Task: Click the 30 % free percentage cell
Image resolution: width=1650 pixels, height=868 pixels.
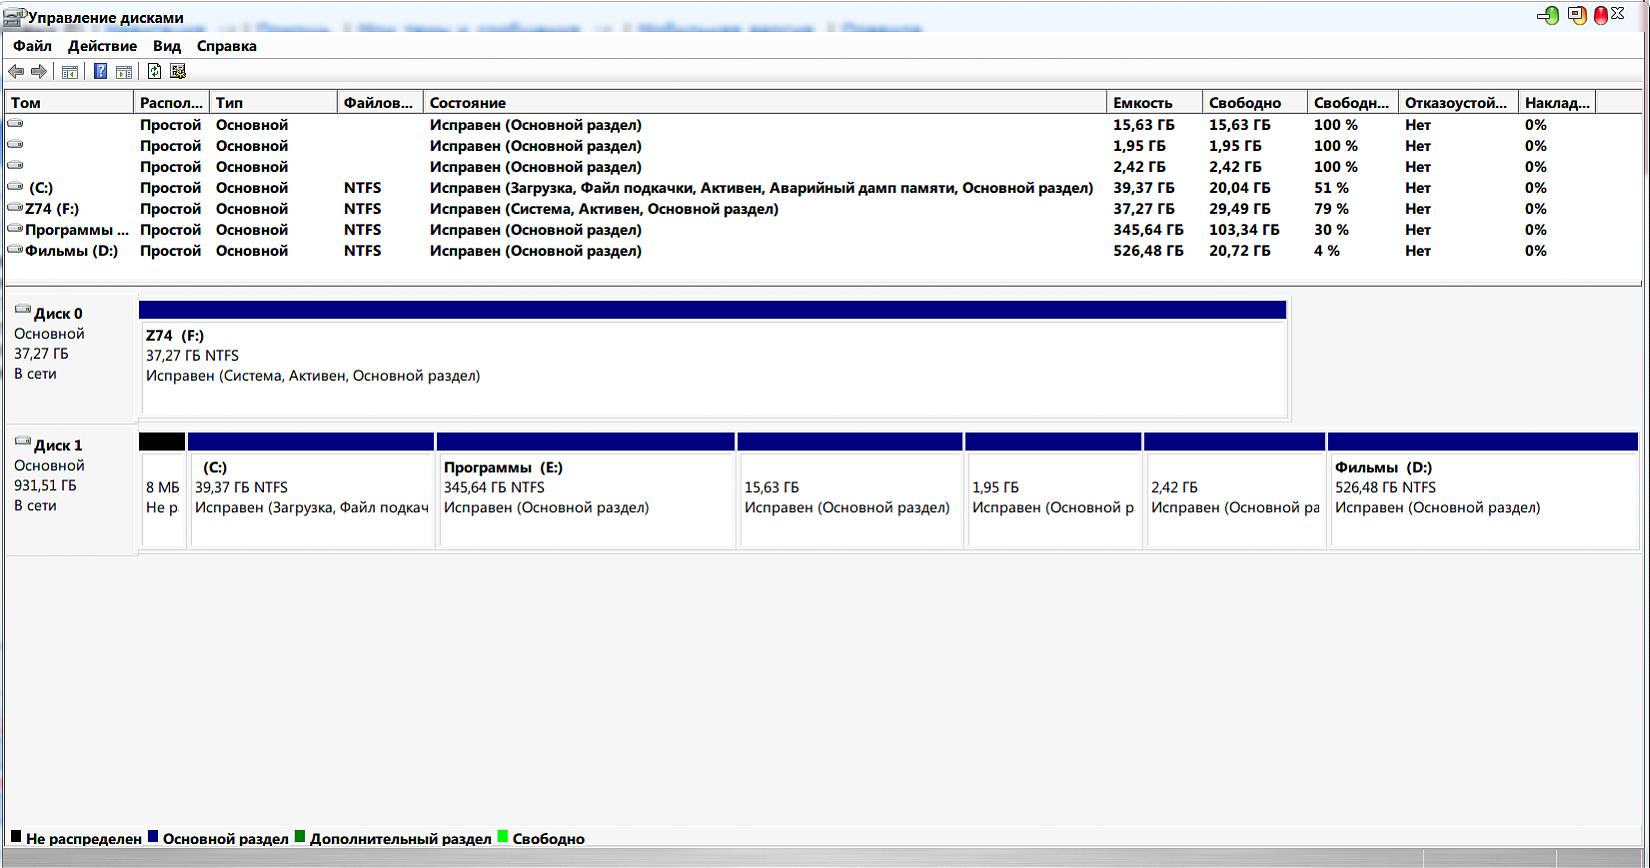Action: 1331,230
